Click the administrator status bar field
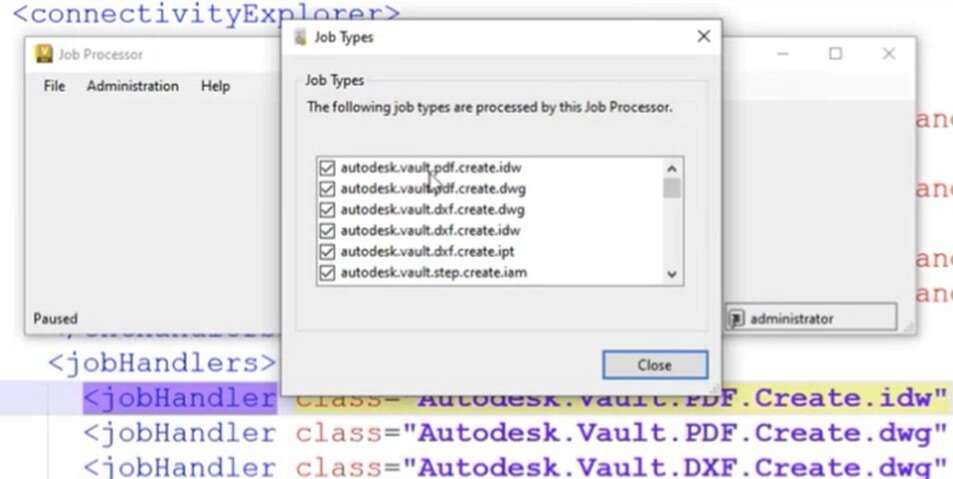Screen dimensions: 953x479 click(810, 319)
